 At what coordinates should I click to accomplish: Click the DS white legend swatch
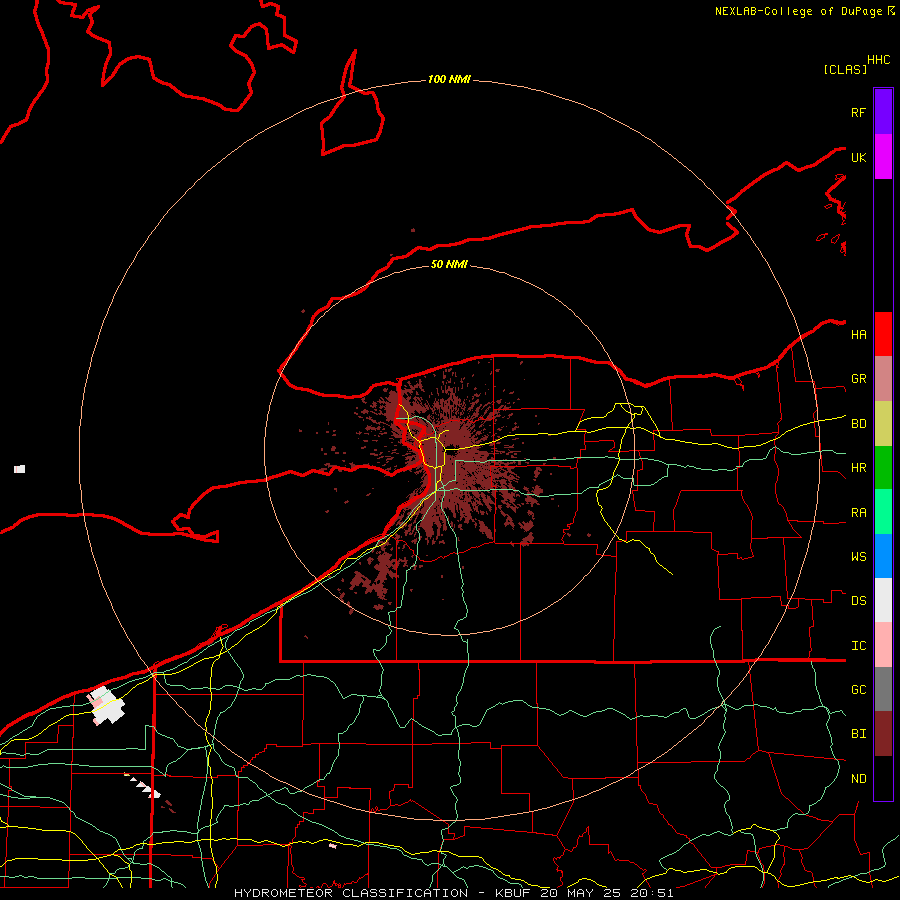click(883, 600)
